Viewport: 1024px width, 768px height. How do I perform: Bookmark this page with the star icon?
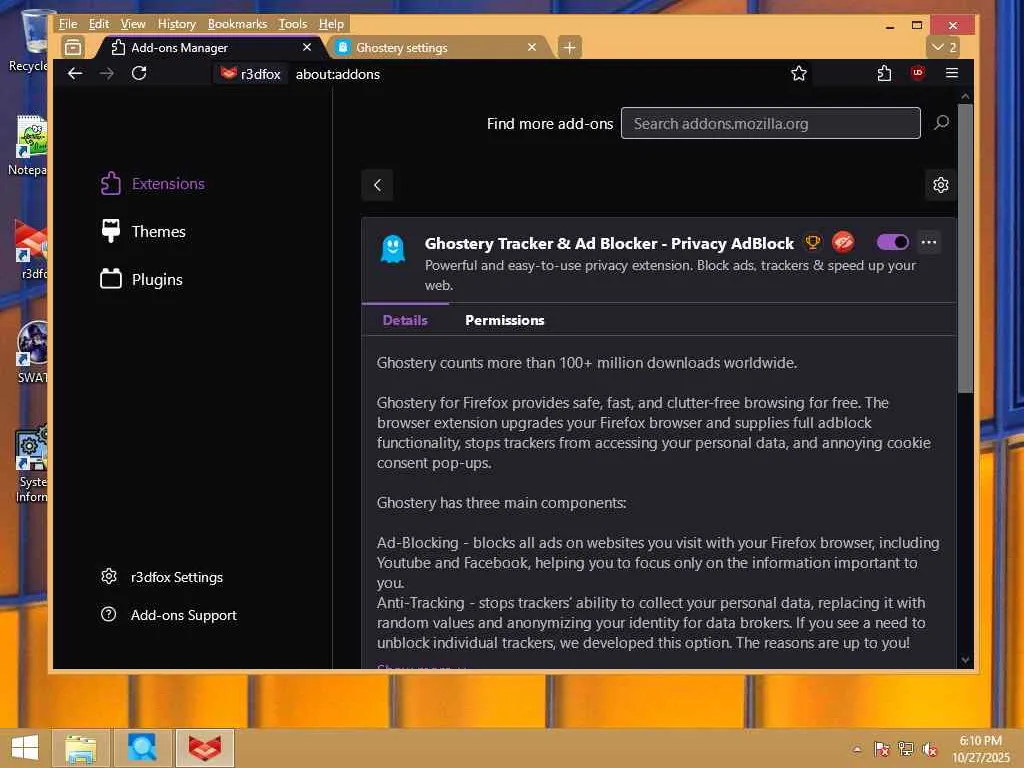(x=799, y=74)
